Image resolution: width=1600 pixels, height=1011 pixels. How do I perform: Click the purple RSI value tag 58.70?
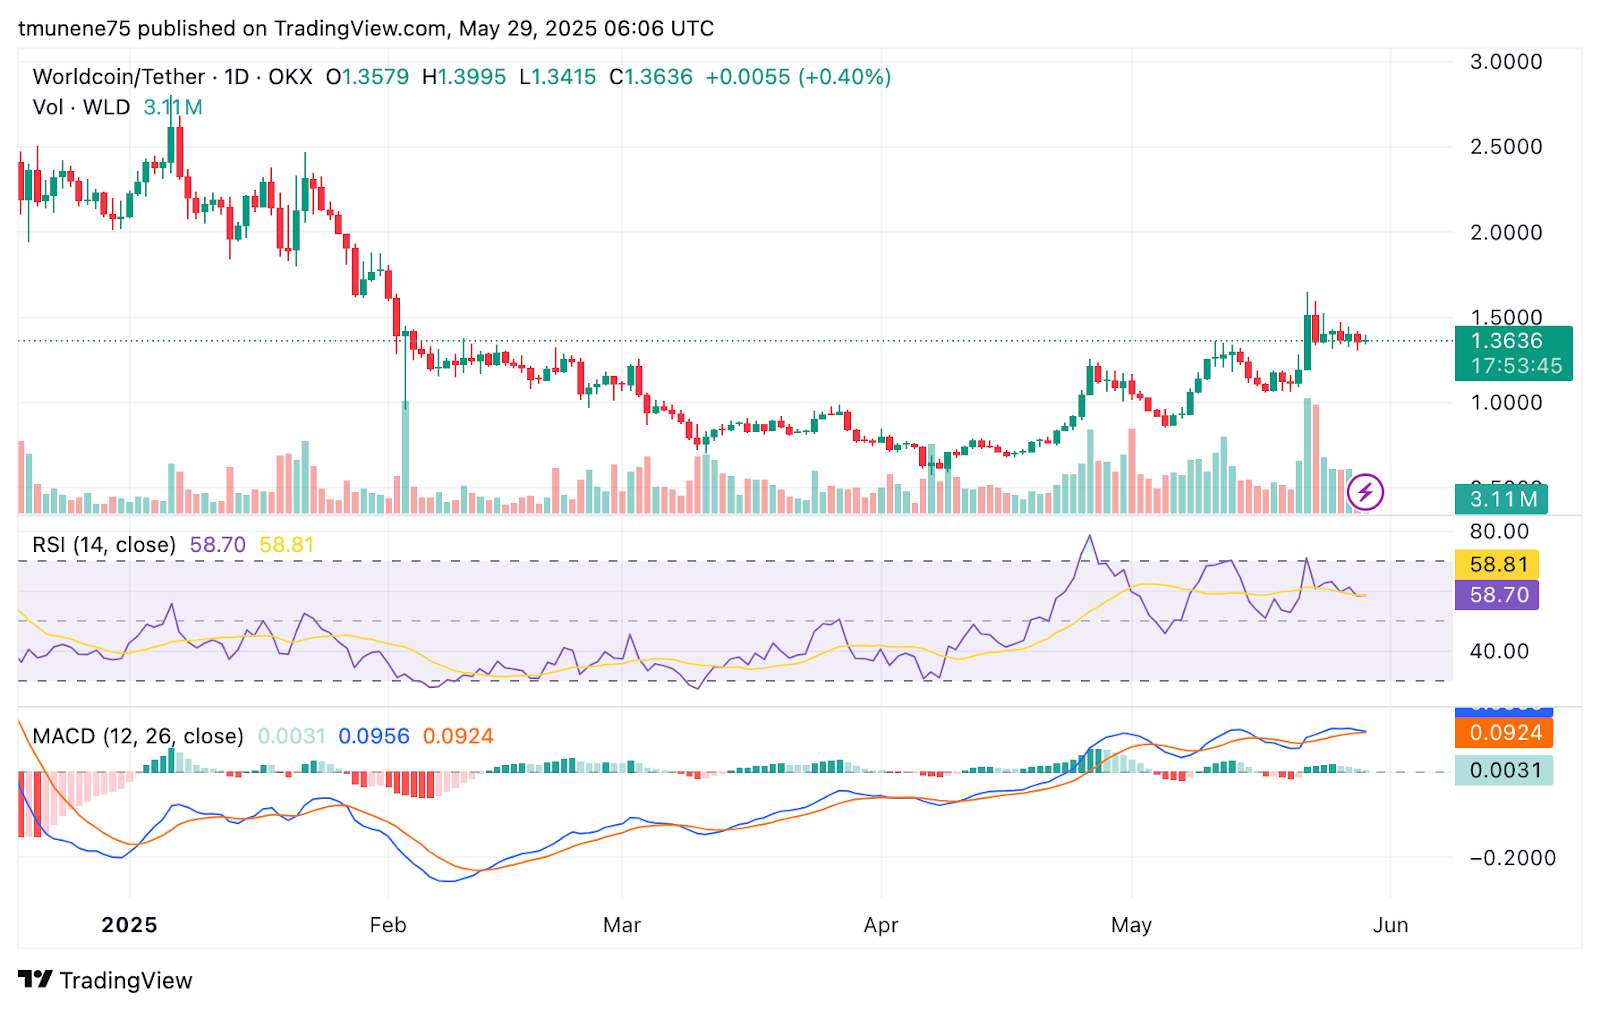coord(1497,595)
